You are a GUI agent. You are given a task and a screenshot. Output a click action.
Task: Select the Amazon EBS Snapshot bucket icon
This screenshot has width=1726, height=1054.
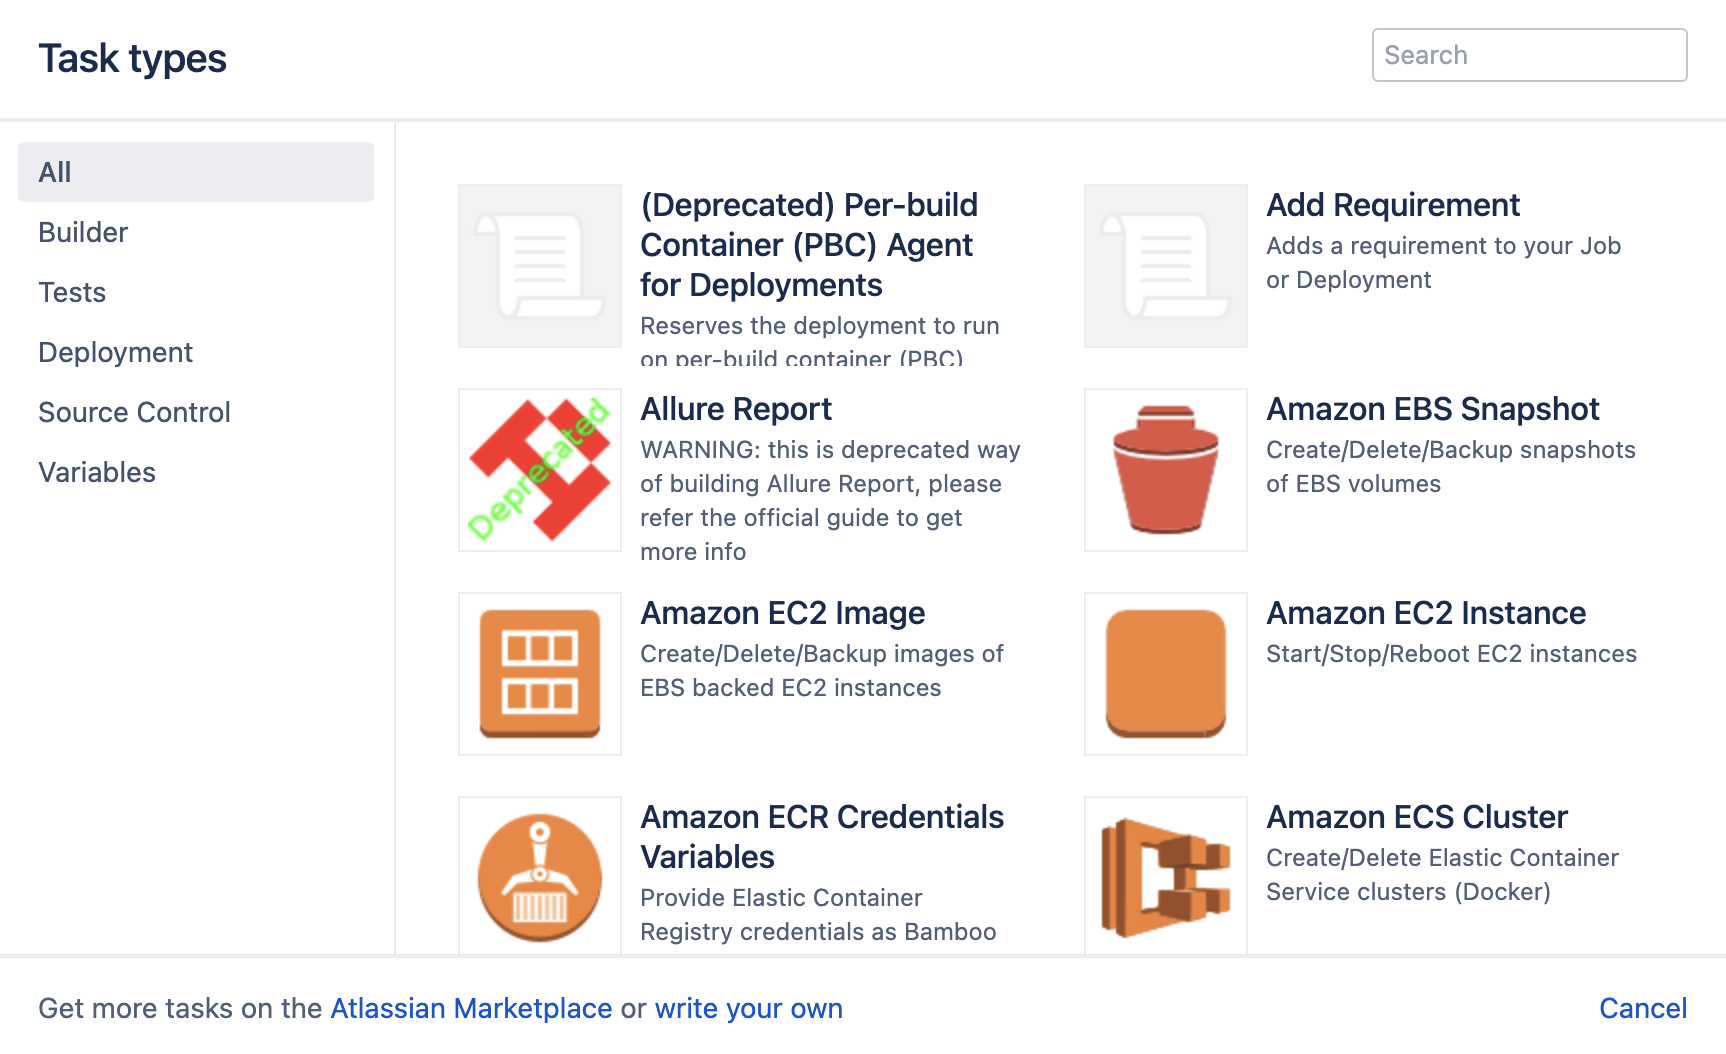coord(1166,470)
